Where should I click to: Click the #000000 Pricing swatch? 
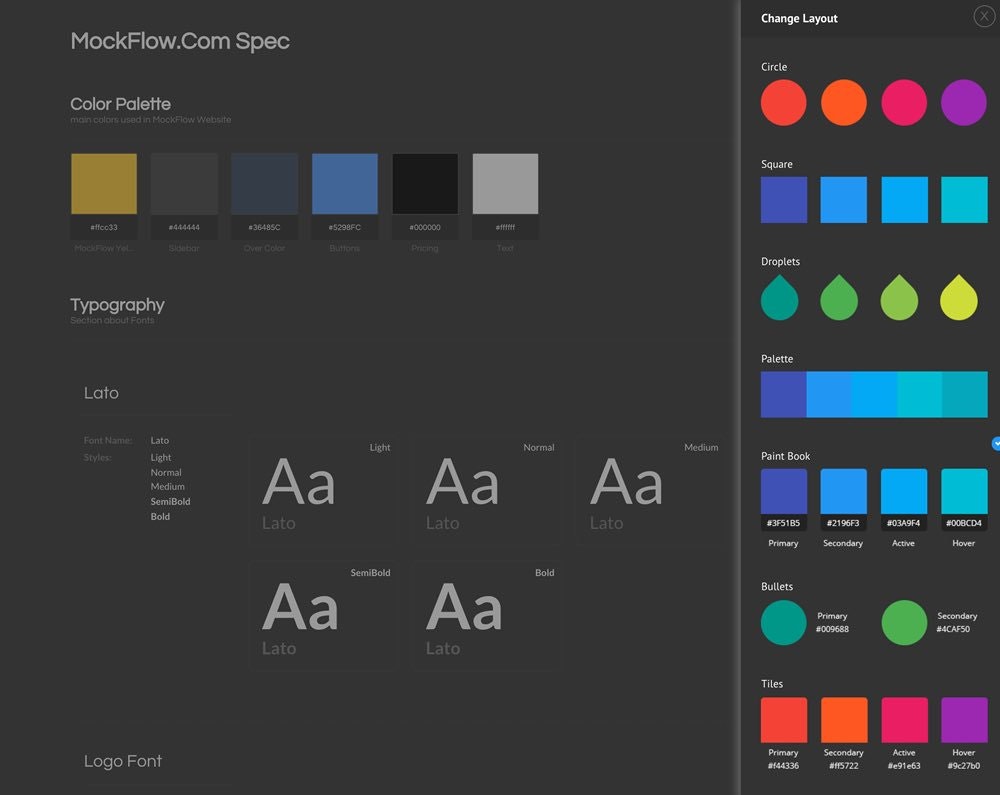[425, 184]
